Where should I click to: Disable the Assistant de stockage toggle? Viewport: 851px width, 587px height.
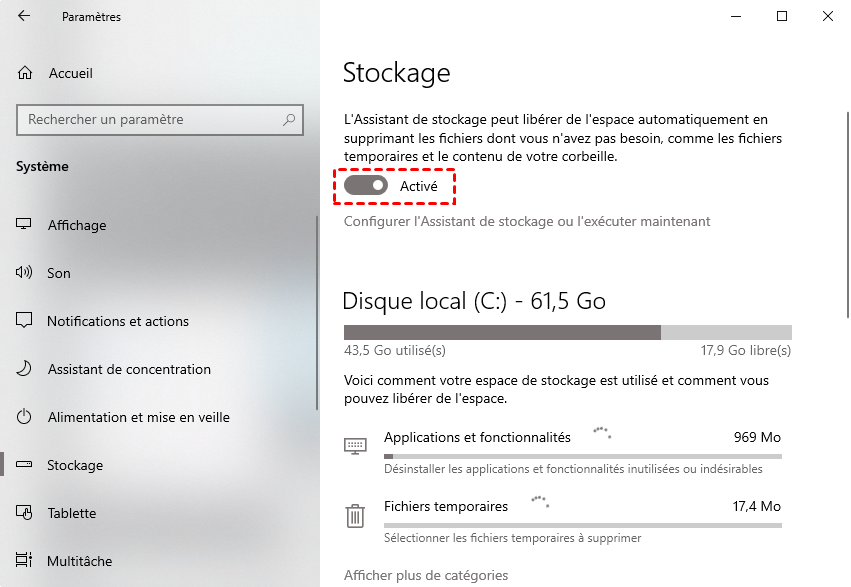point(365,186)
